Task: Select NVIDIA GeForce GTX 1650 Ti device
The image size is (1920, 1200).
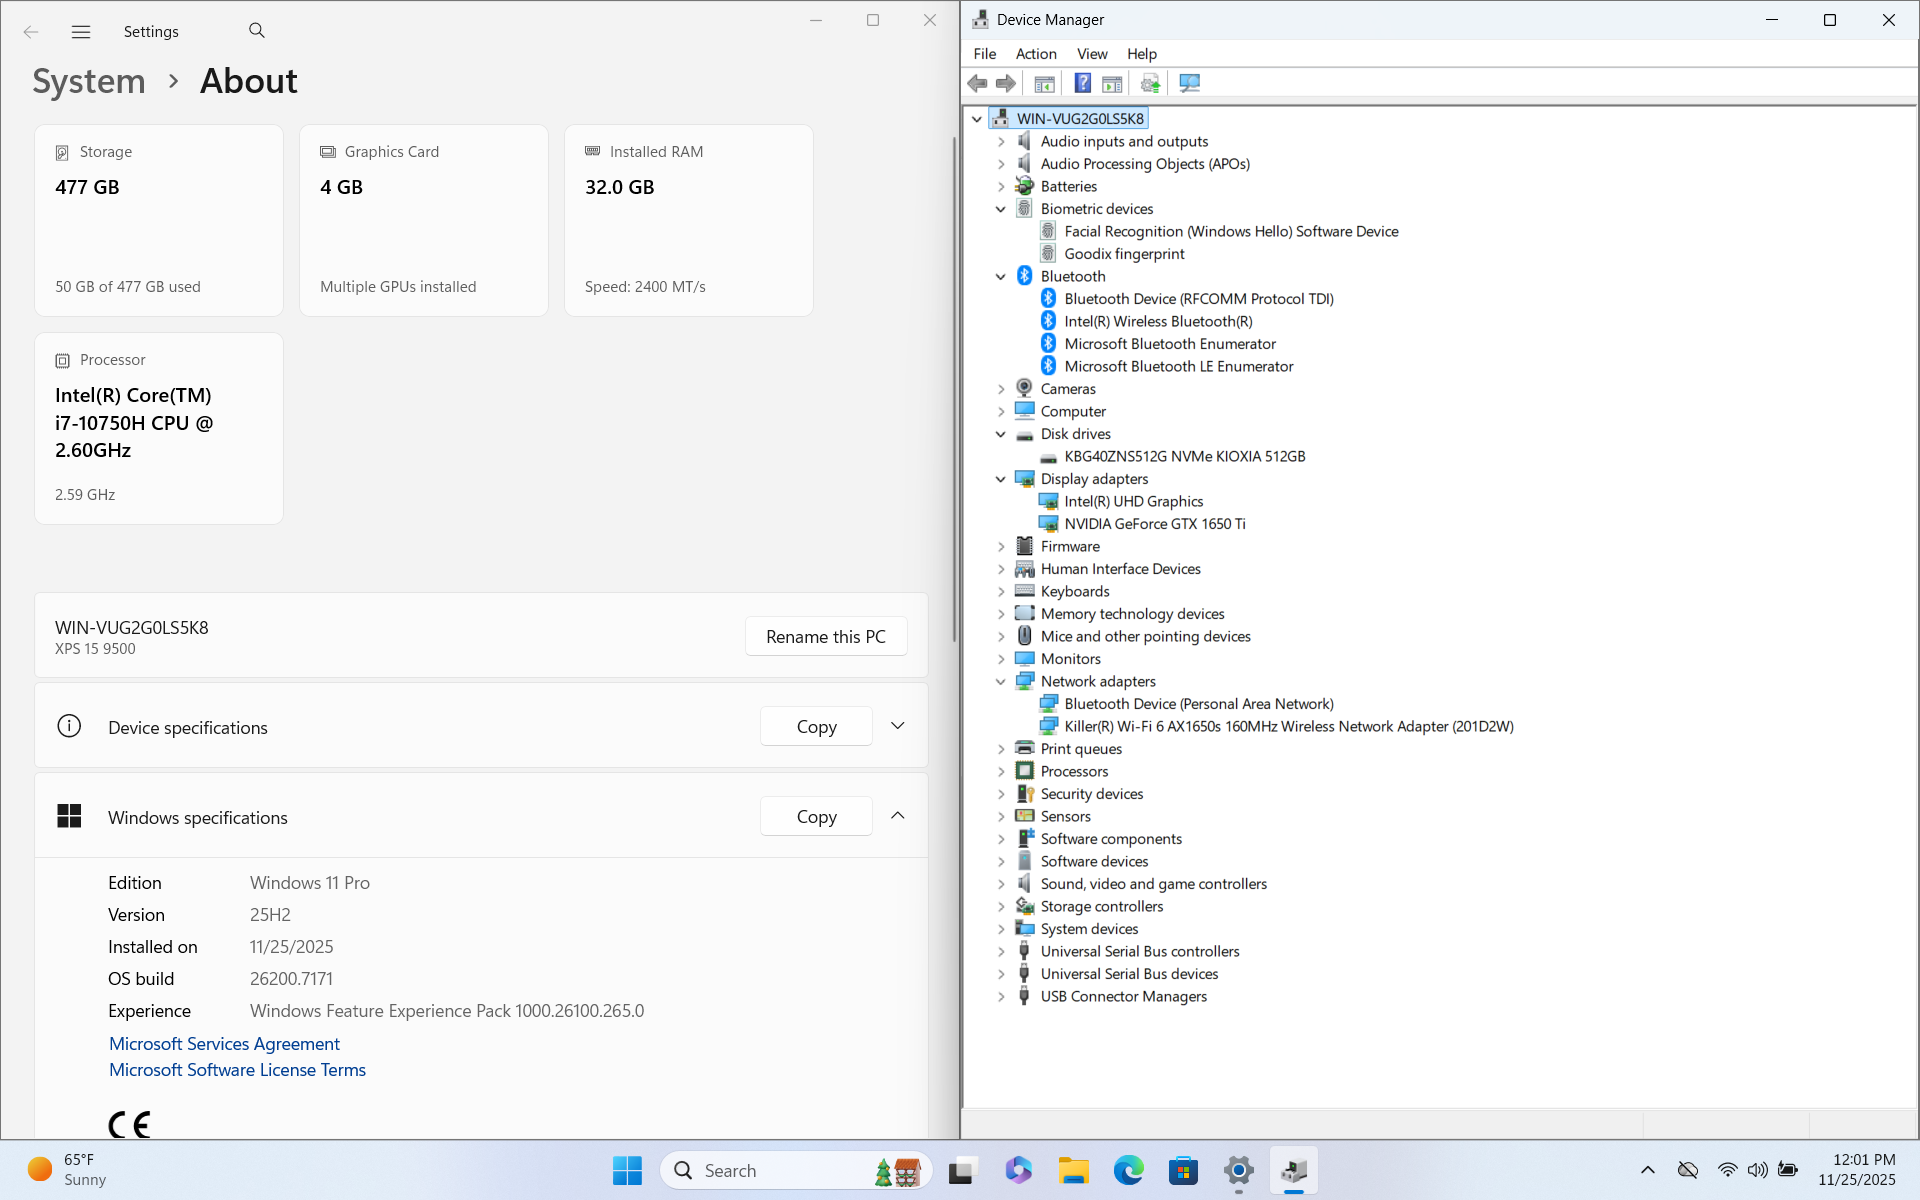Action: click(x=1154, y=524)
